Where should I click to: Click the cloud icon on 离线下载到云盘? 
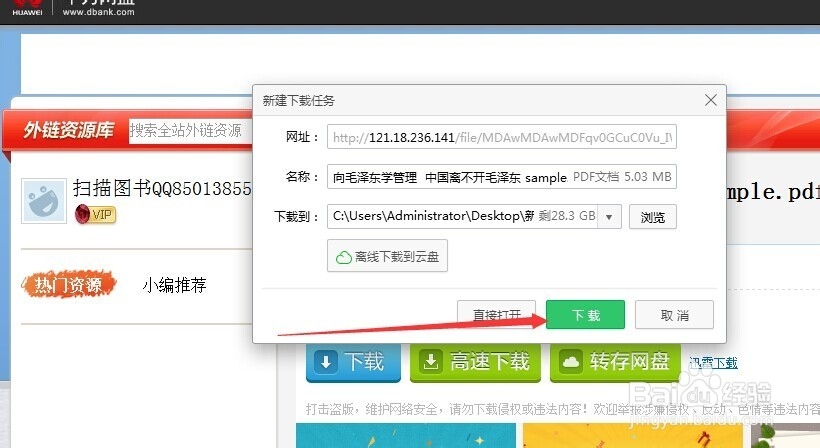344,257
